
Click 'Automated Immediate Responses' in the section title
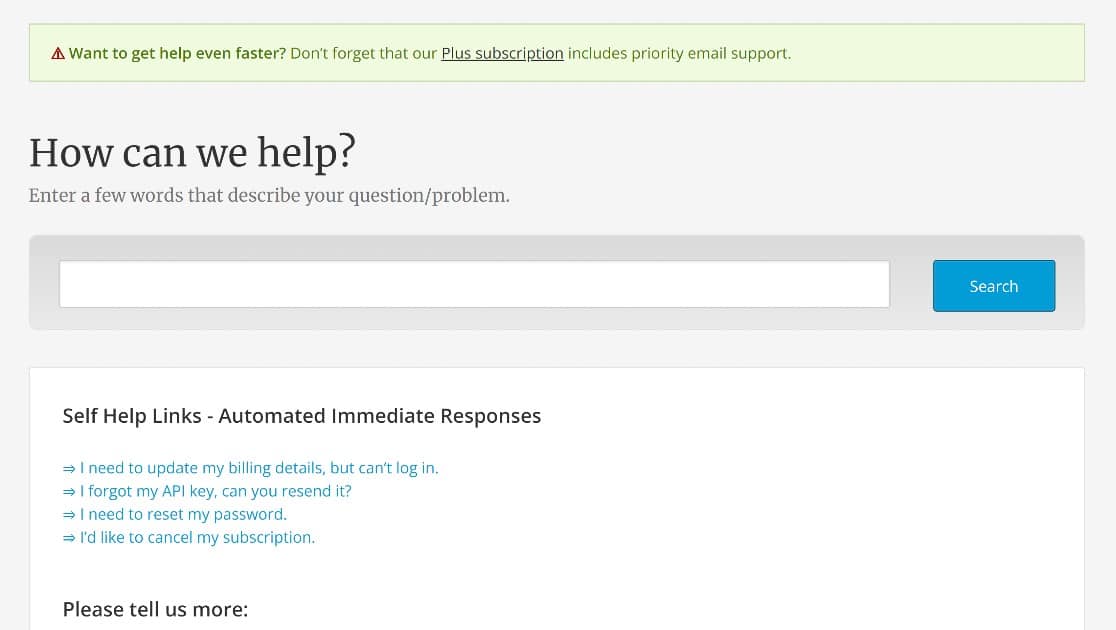pyautogui.click(x=379, y=416)
